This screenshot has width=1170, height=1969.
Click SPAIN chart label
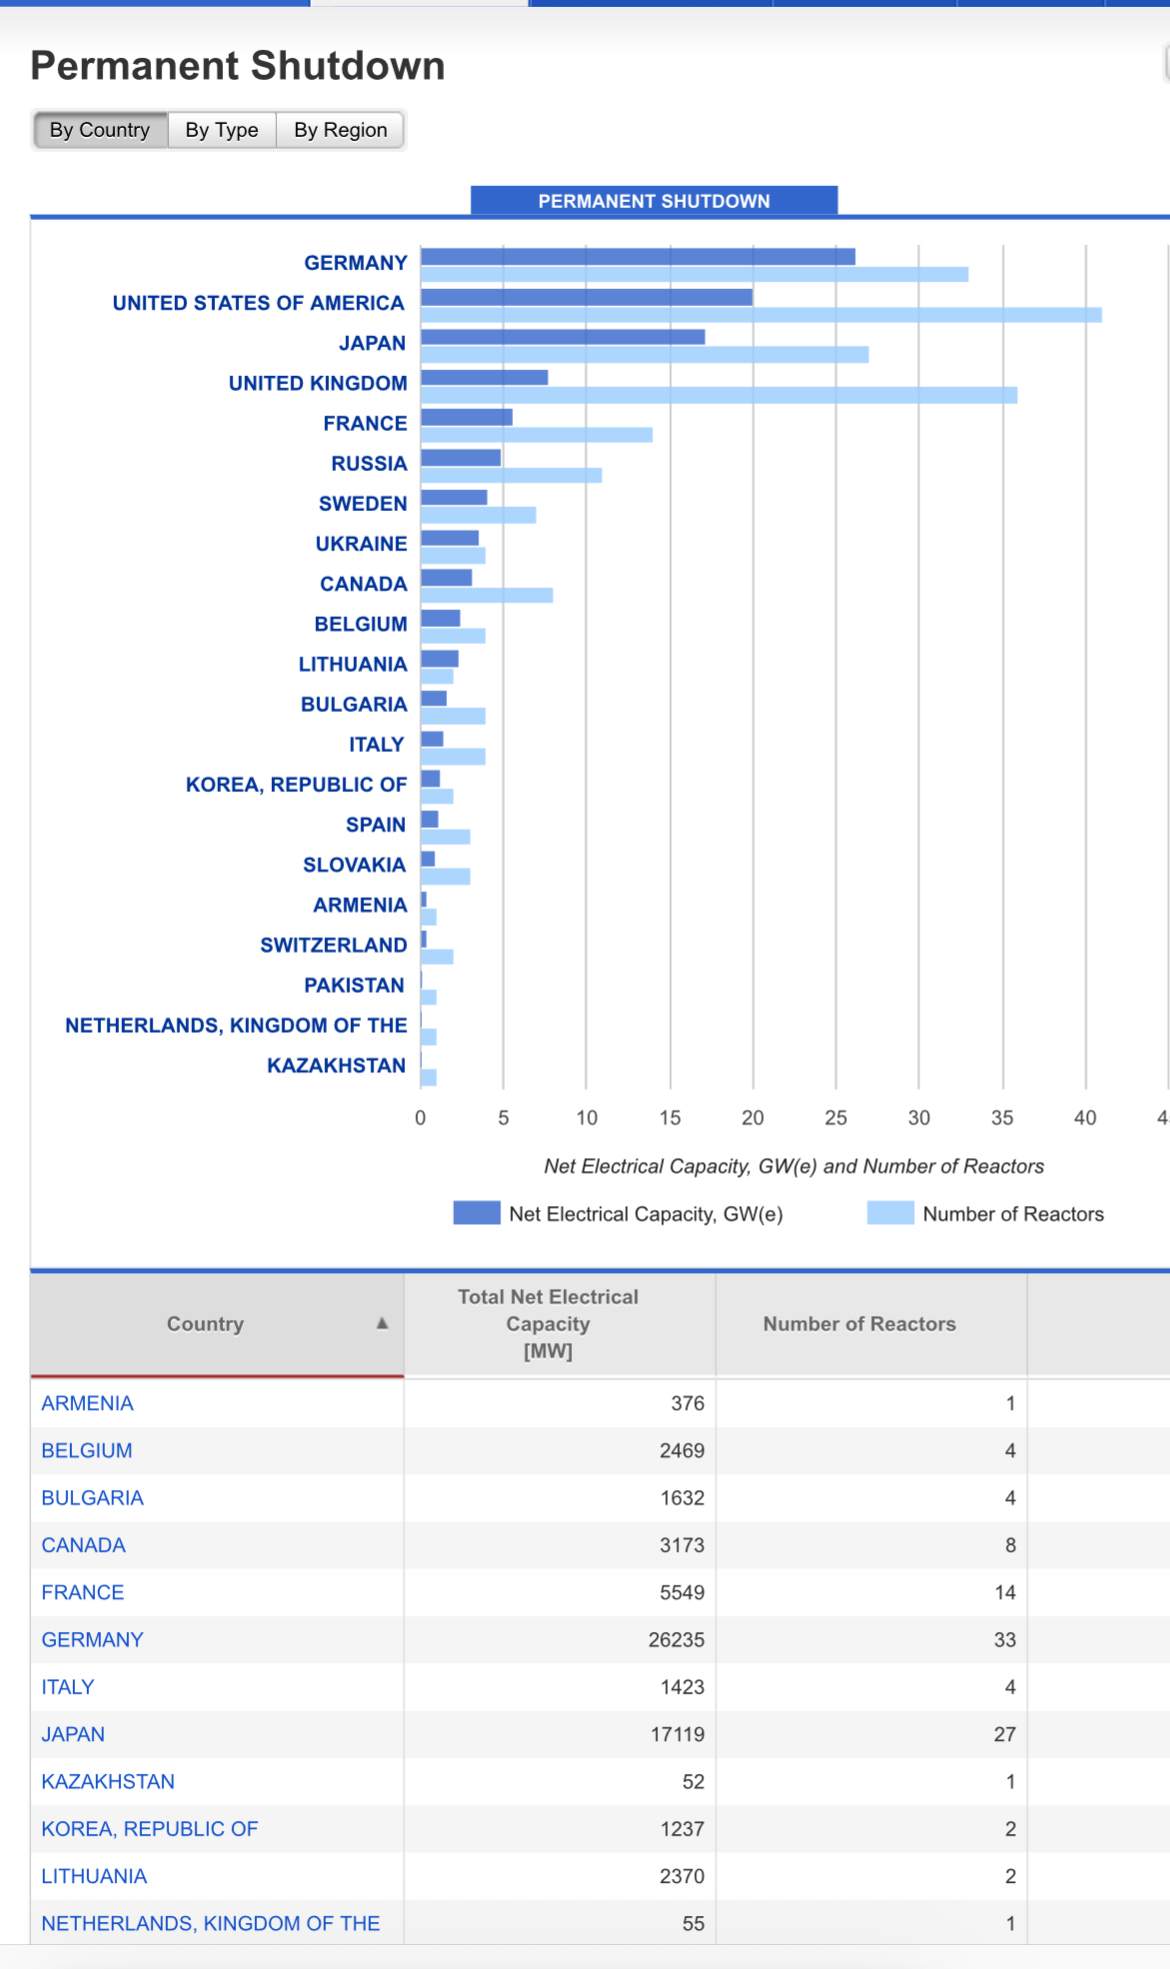[376, 825]
